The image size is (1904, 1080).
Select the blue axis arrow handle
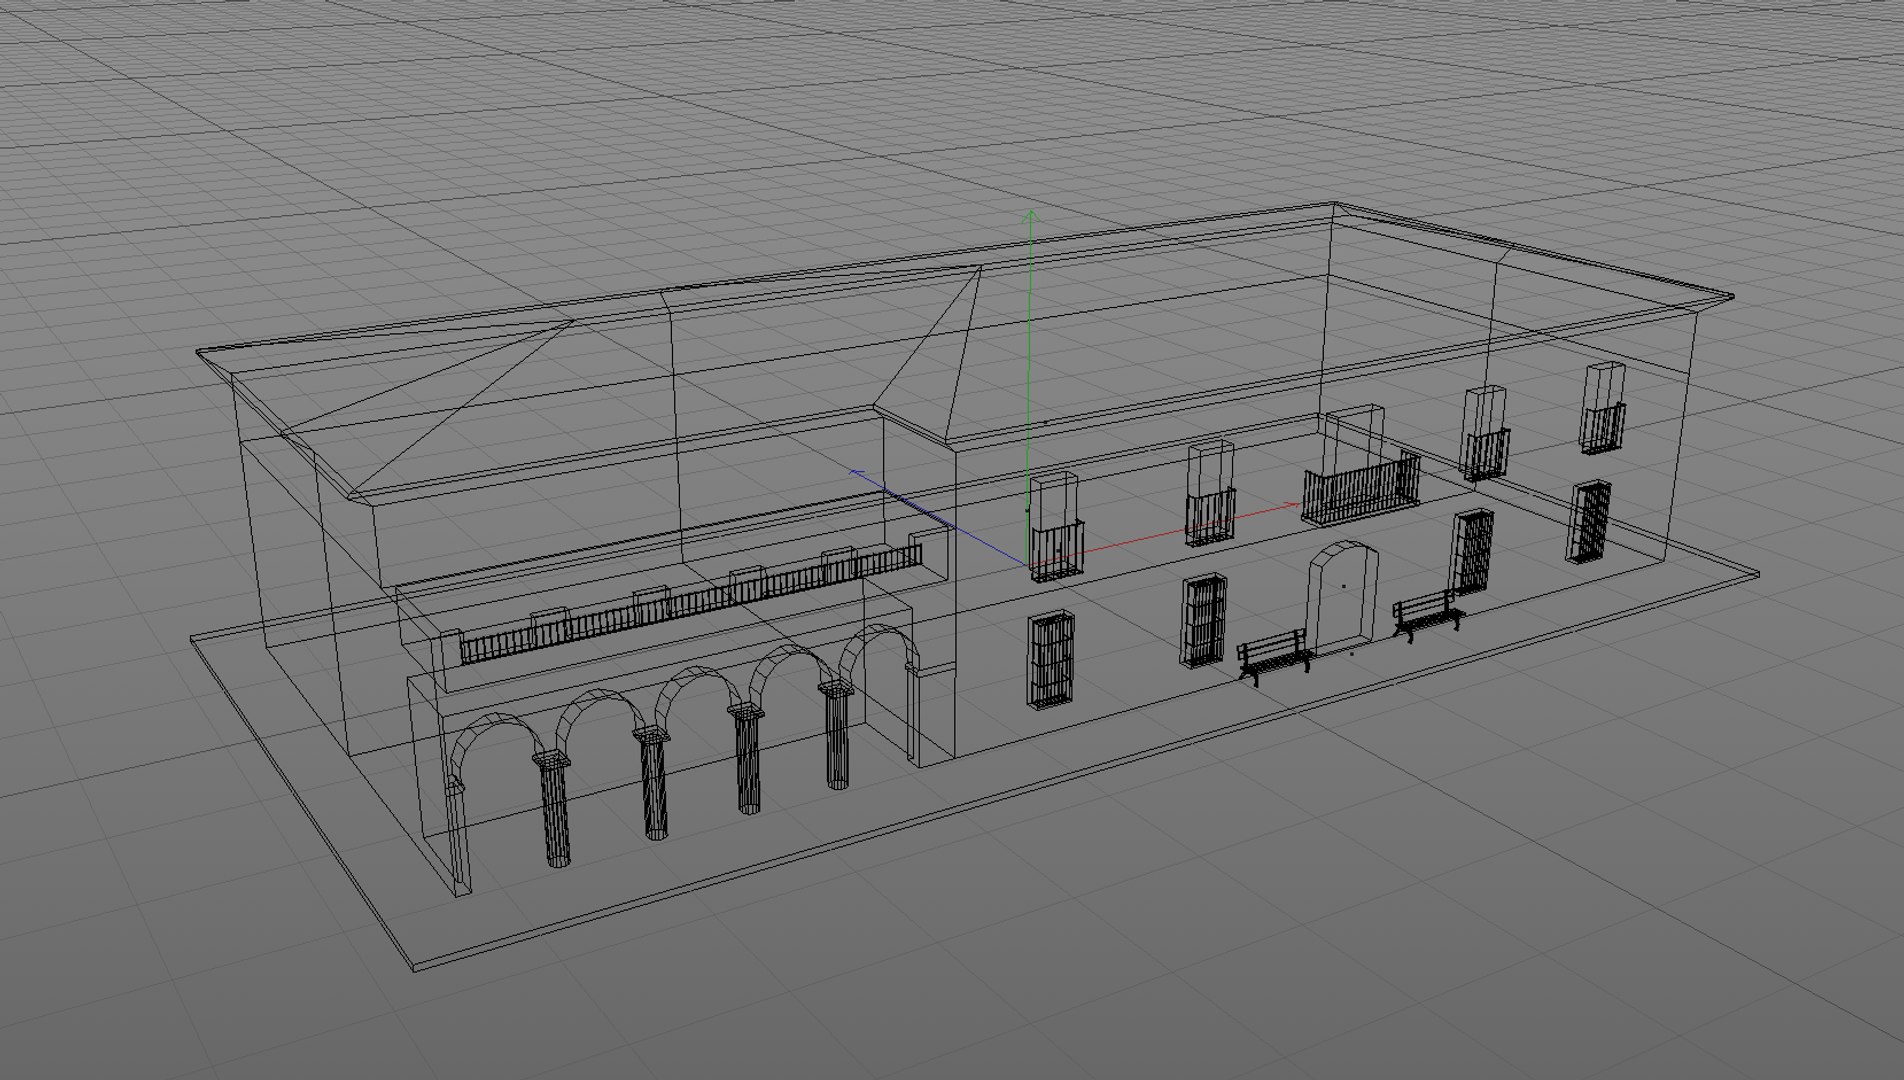(857, 473)
